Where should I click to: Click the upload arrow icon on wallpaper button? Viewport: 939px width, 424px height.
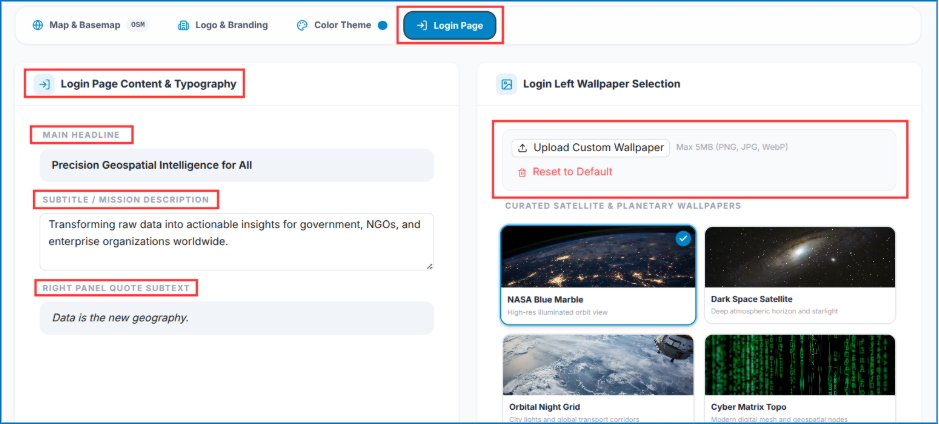tap(523, 148)
